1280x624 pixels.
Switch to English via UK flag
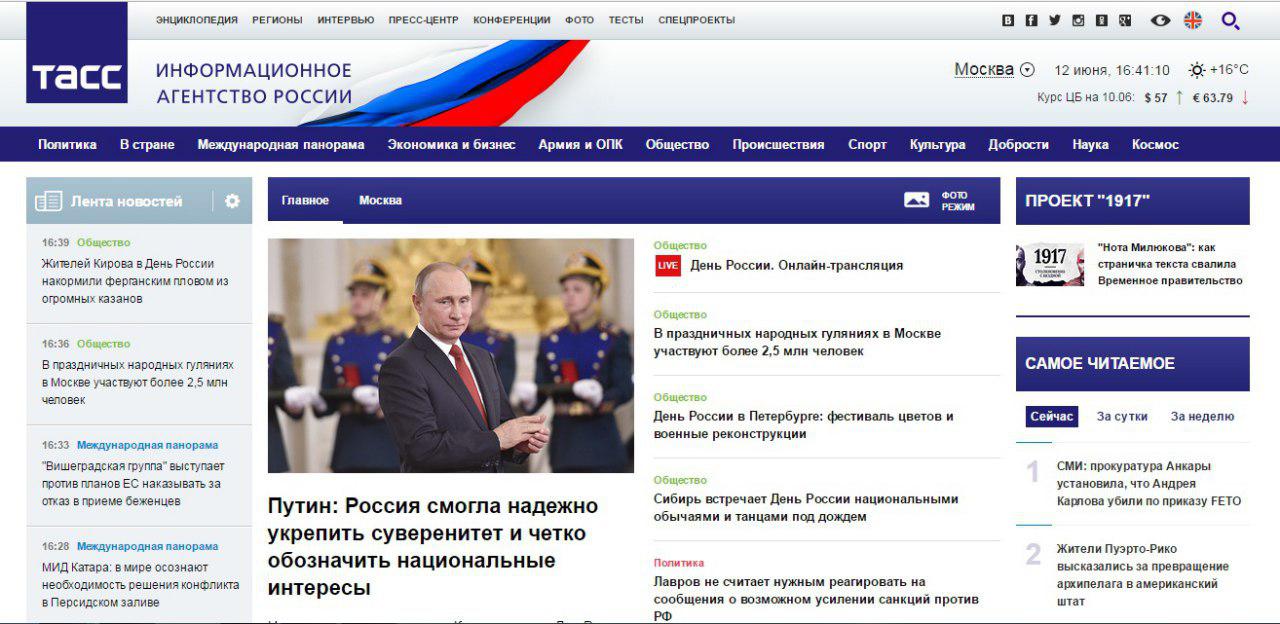click(1193, 20)
